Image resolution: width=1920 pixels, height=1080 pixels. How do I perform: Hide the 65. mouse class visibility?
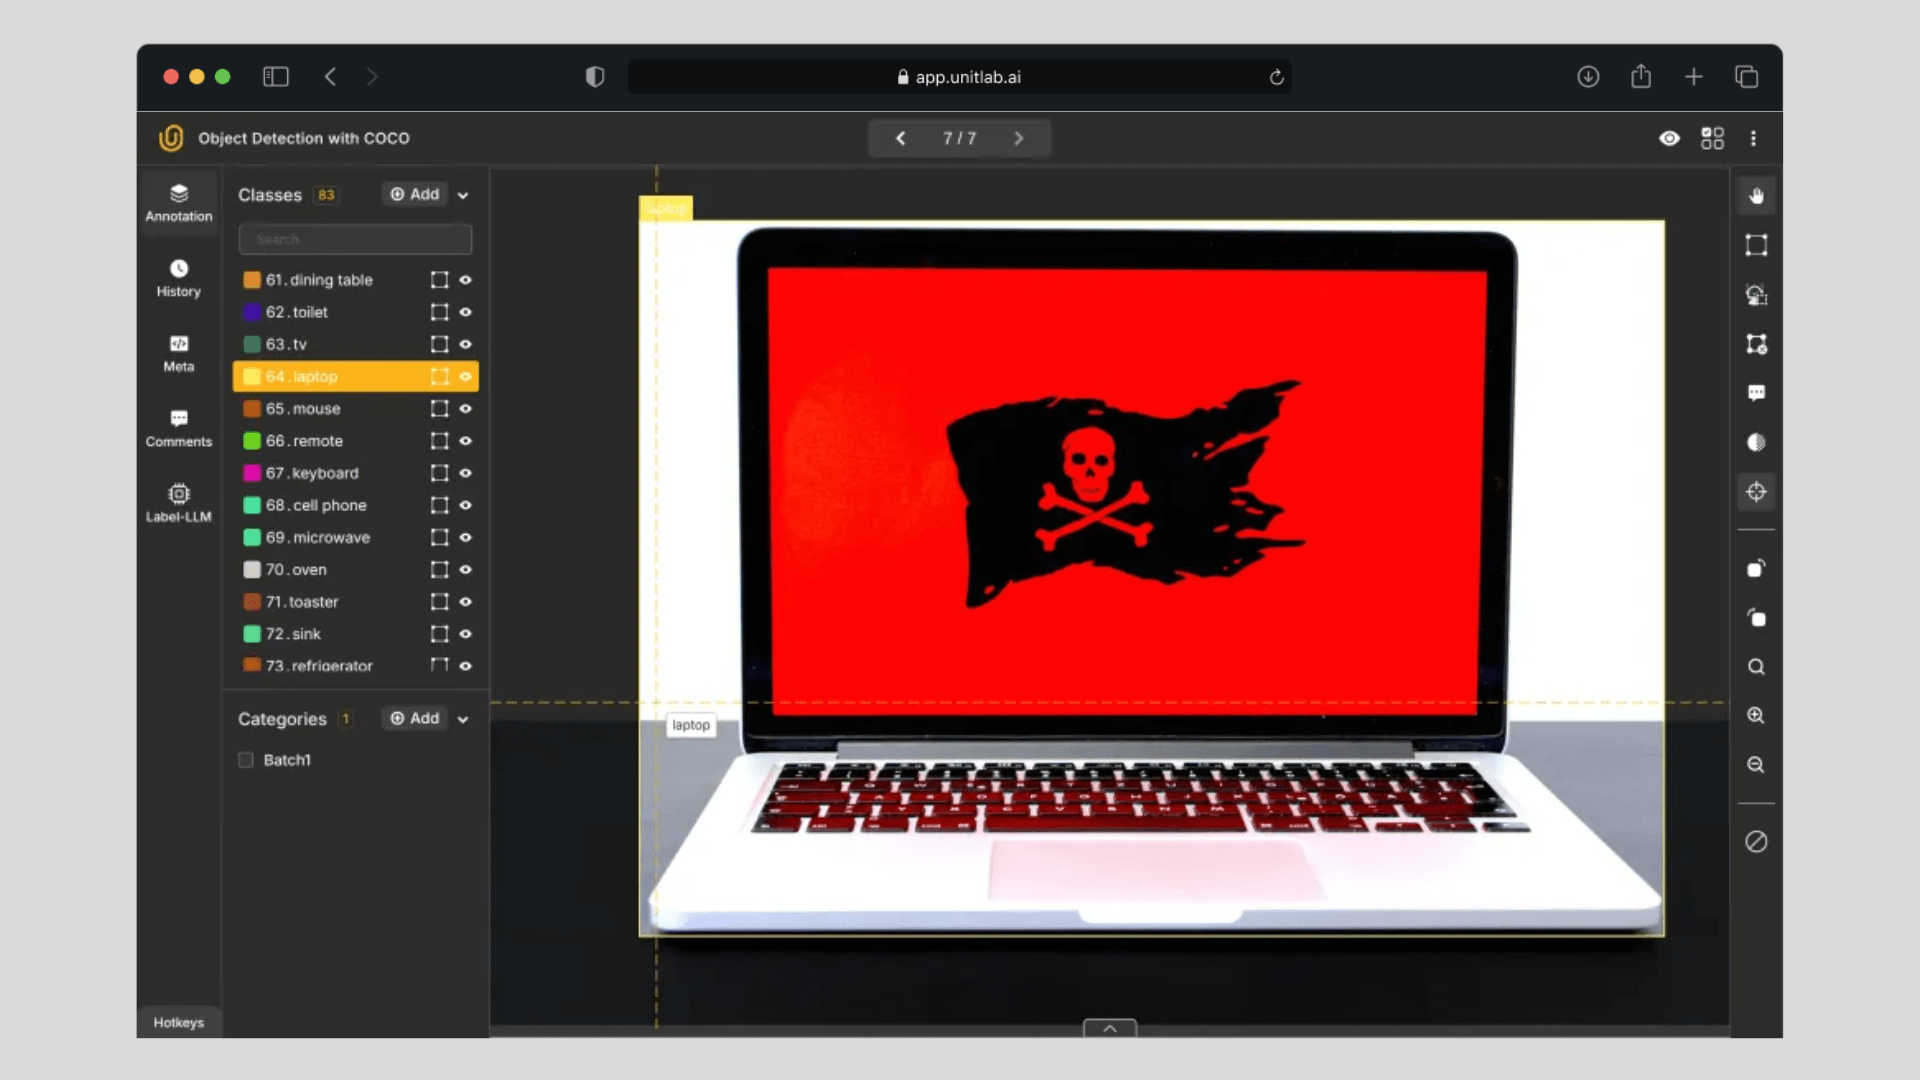click(465, 409)
